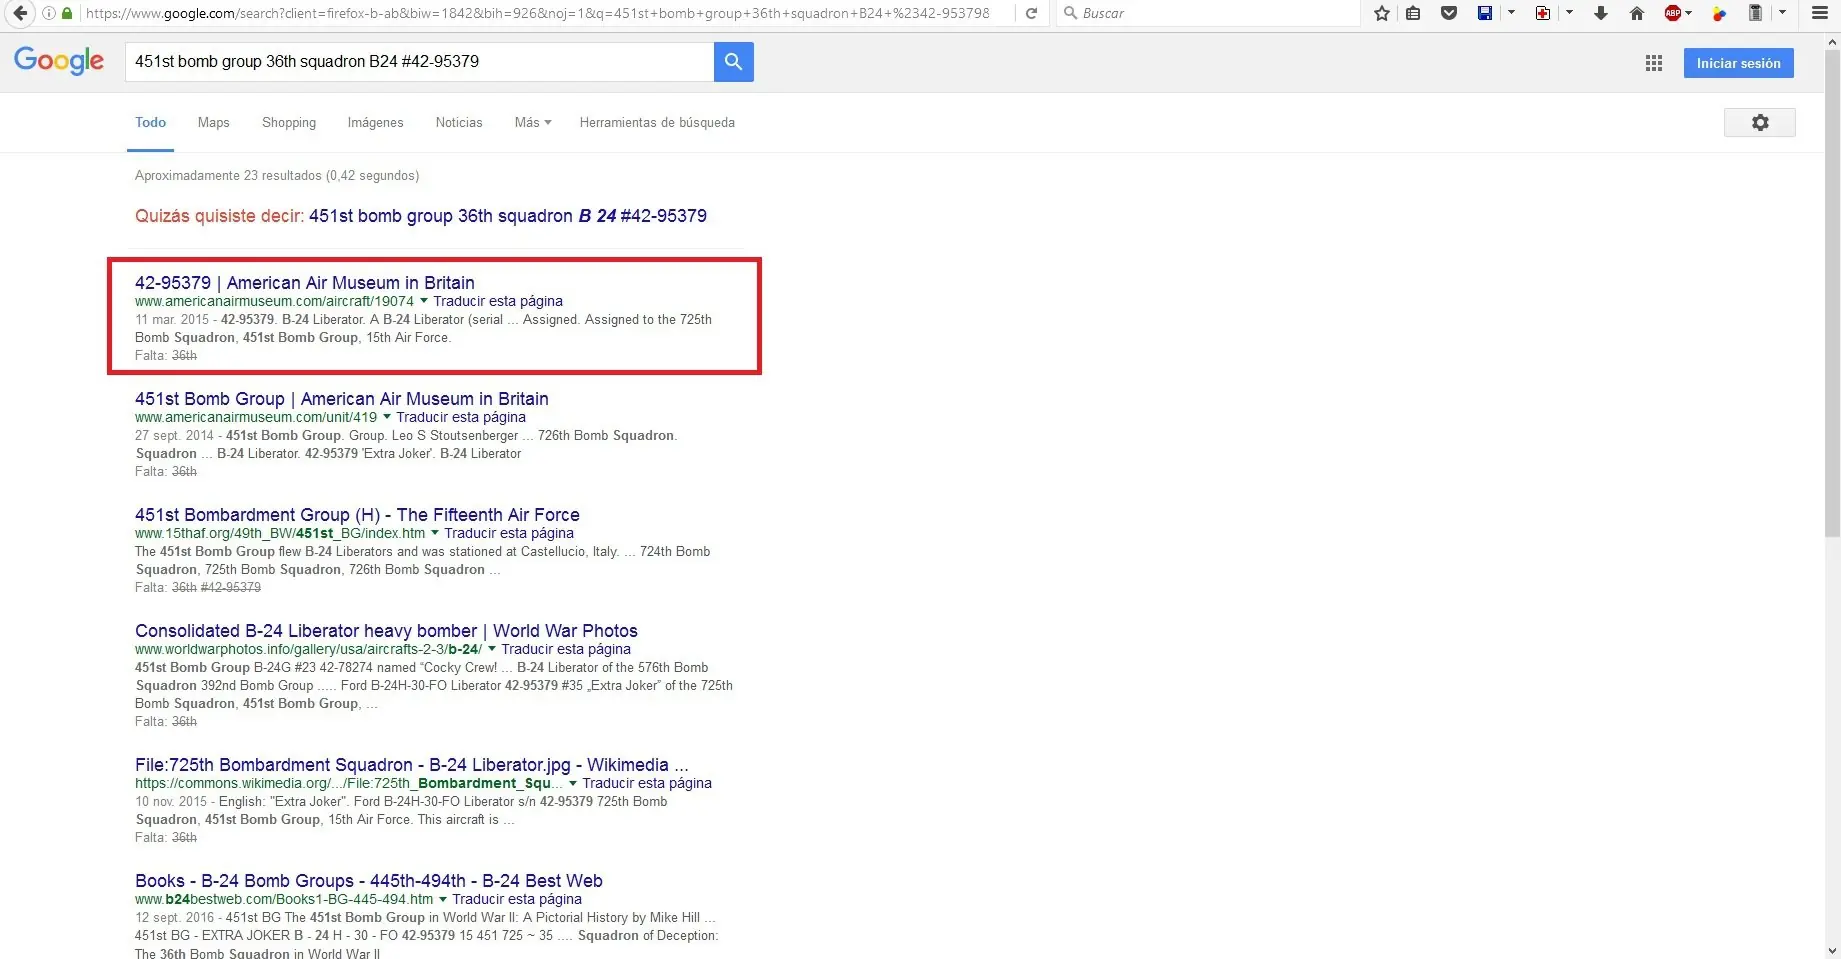This screenshot has width=1841, height=959.
Task: Click Traducir esta página for Wikimedia result
Action: click(647, 783)
